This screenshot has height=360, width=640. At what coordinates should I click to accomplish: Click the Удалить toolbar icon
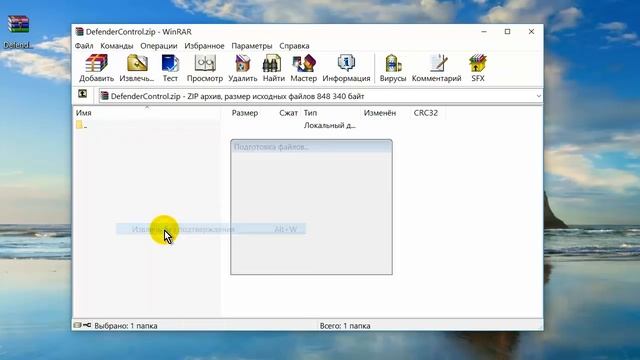(x=242, y=68)
